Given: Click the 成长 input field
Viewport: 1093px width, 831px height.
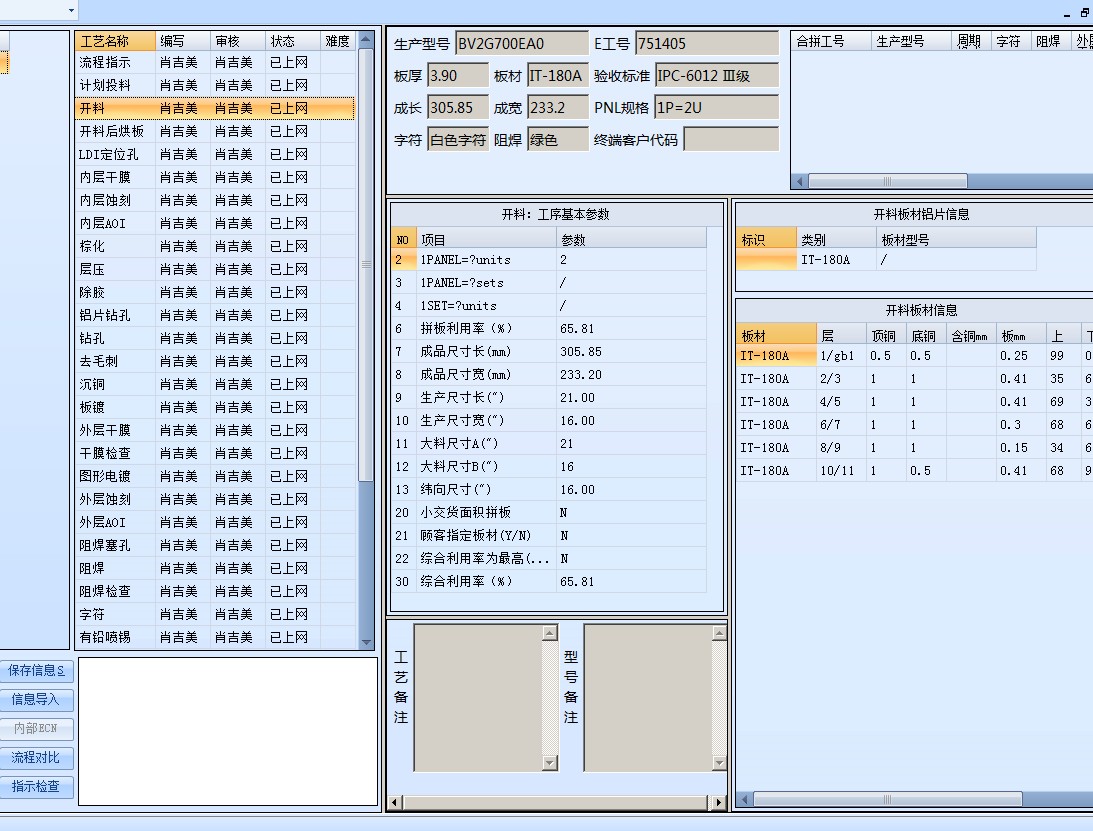Looking at the screenshot, I should coord(458,108).
